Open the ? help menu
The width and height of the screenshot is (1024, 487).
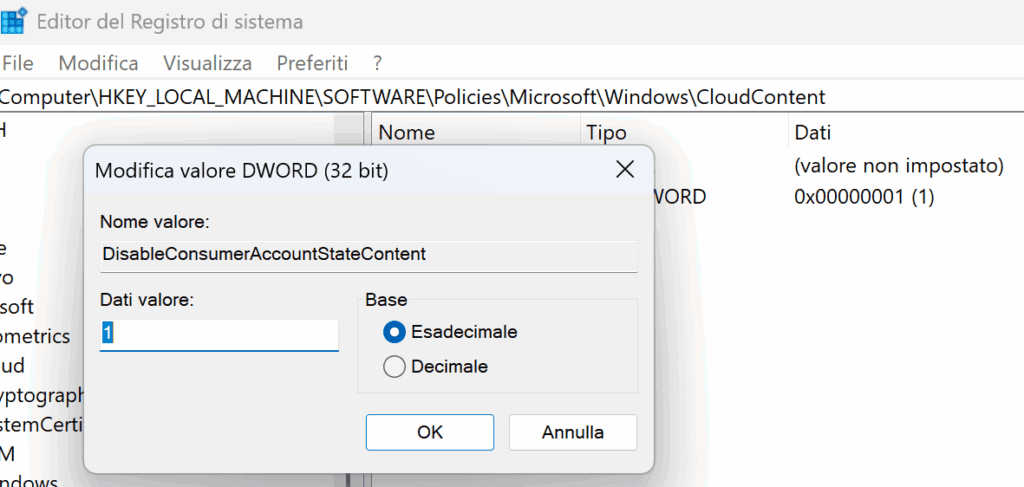point(377,63)
